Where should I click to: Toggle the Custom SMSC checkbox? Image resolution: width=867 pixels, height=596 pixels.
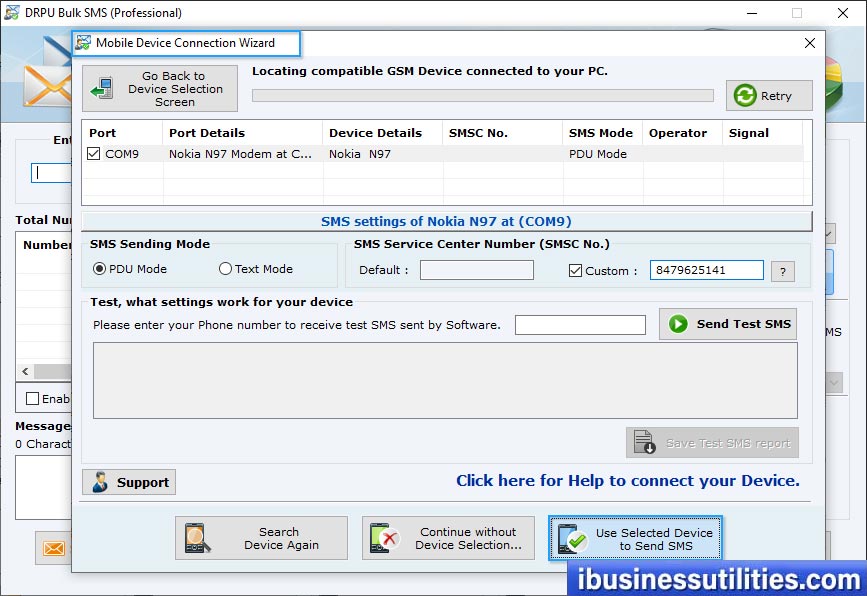575,270
